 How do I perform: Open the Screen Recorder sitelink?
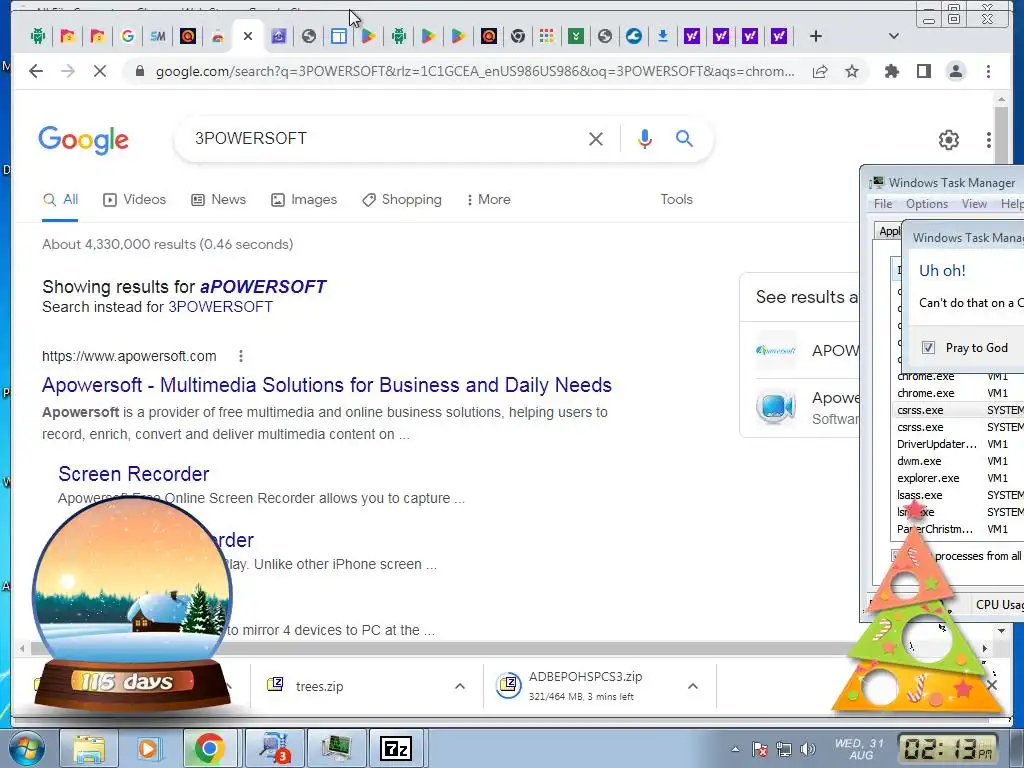coord(134,474)
